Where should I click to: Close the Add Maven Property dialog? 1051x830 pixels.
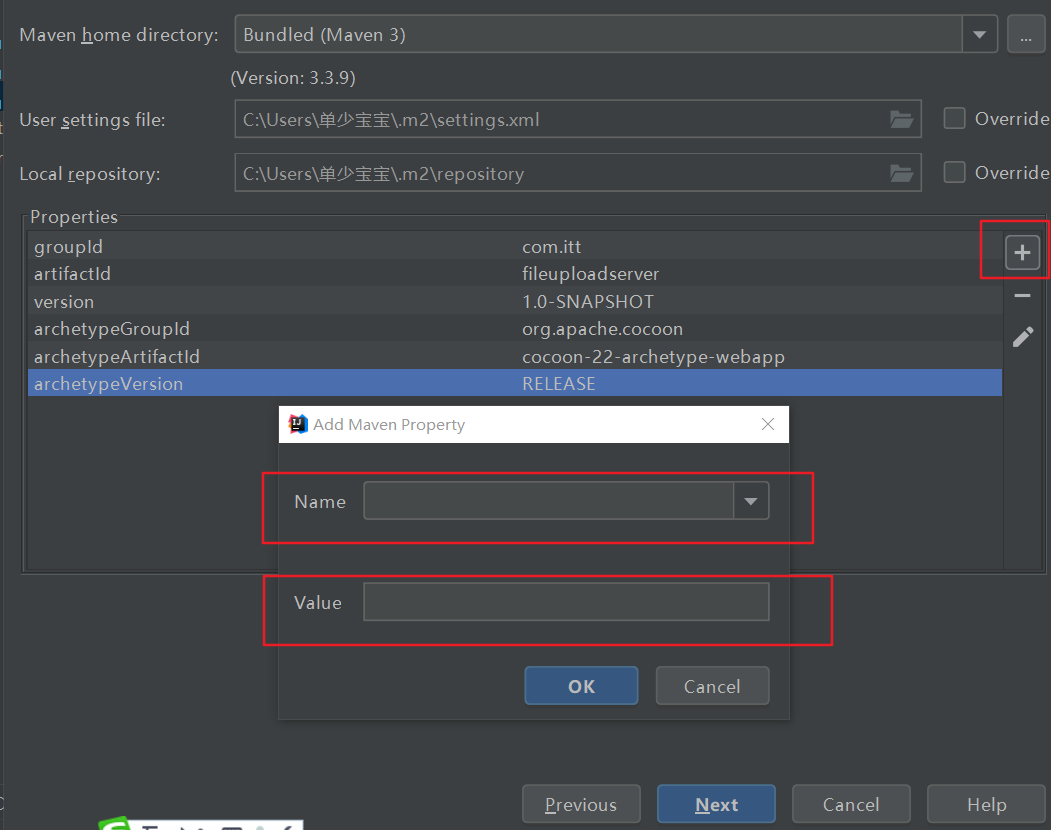pos(768,424)
